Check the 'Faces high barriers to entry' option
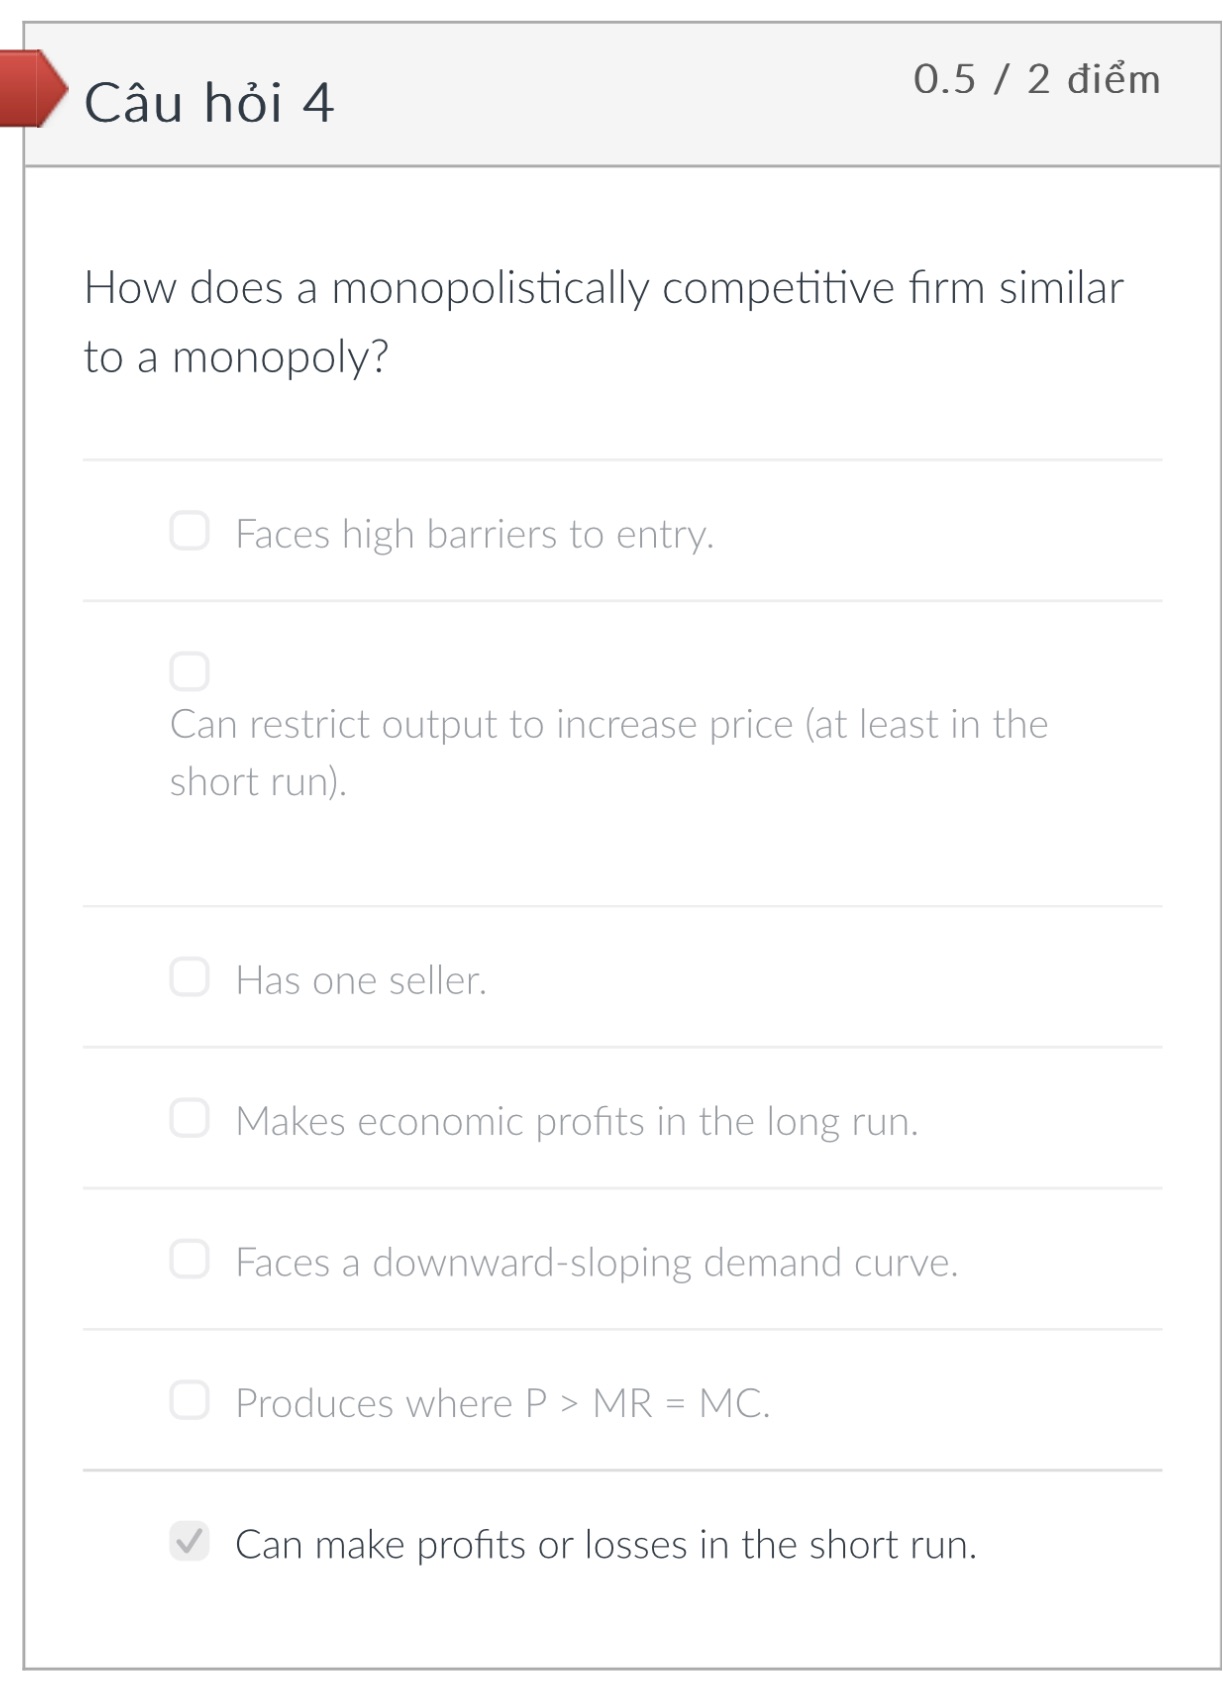This screenshot has width=1223, height=1703. pyautogui.click(x=190, y=533)
